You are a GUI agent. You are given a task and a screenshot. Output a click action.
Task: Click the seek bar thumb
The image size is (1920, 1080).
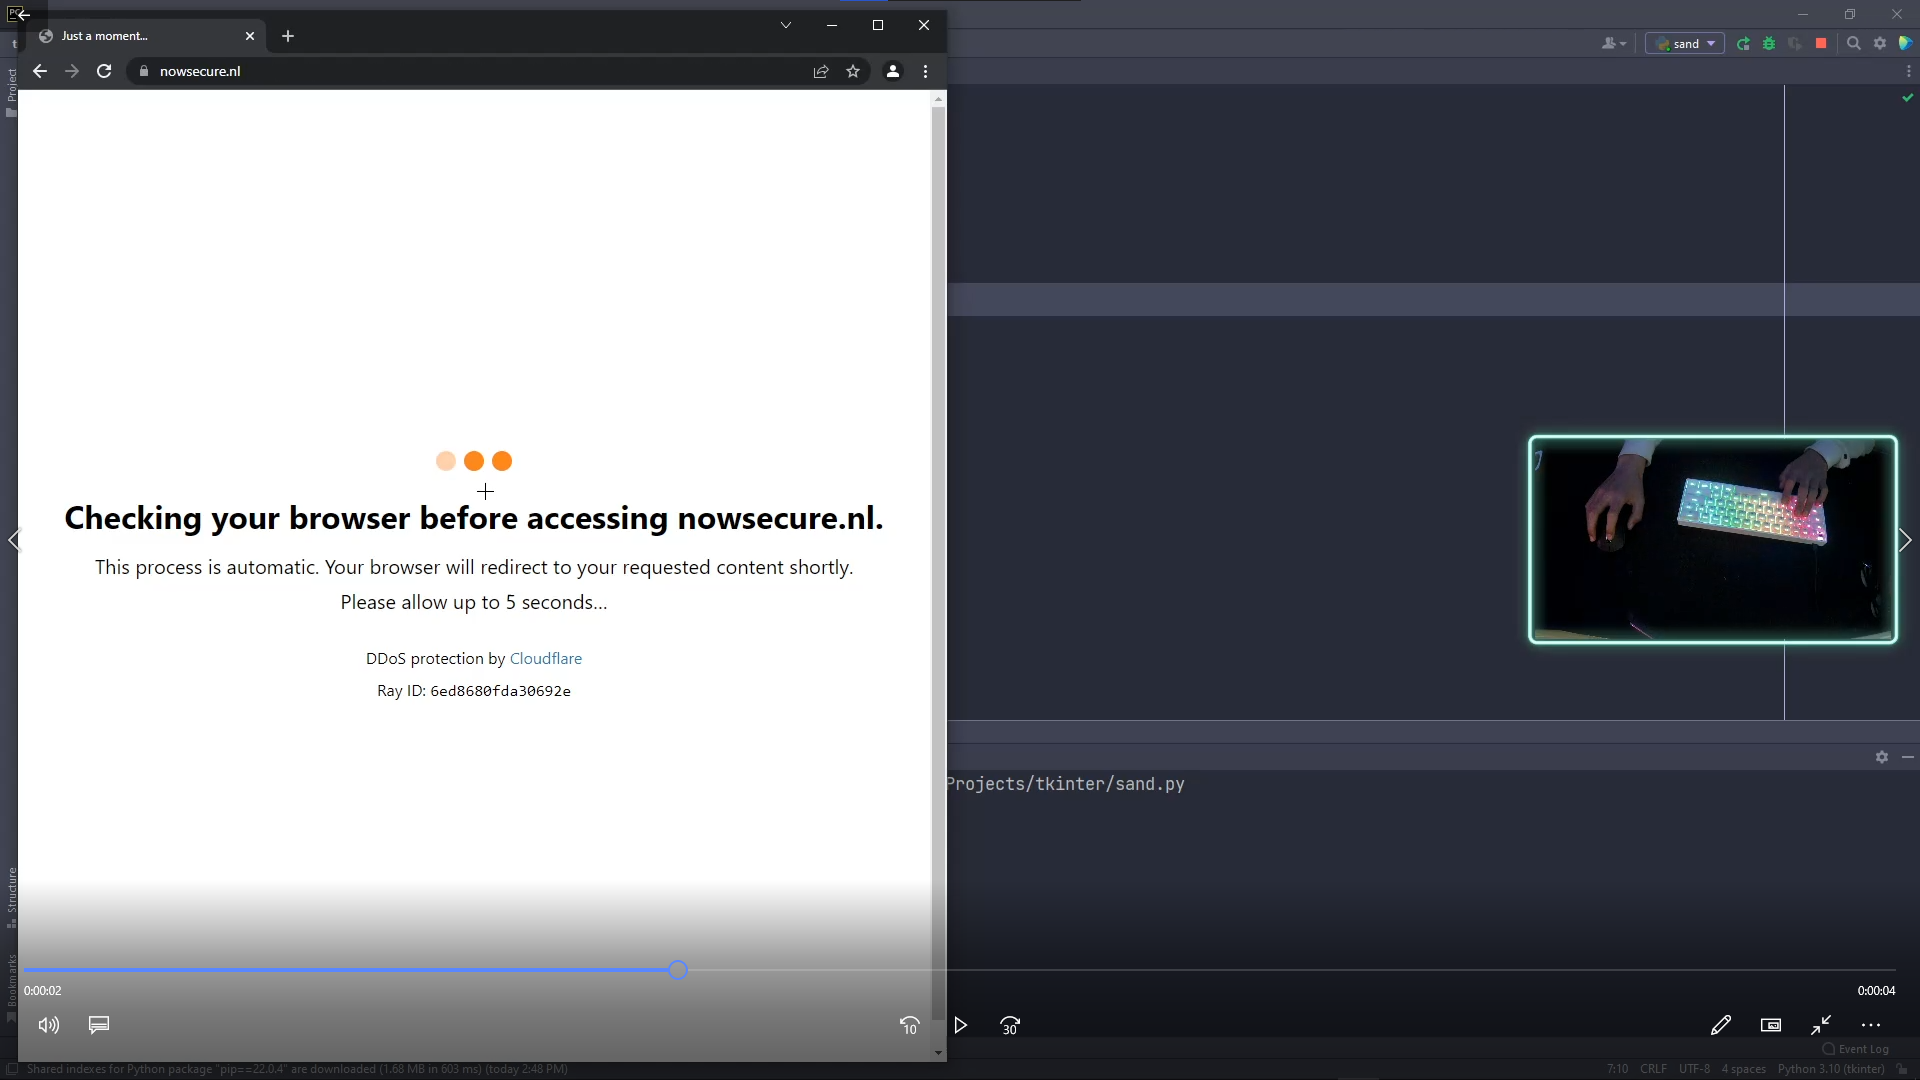pos(678,970)
